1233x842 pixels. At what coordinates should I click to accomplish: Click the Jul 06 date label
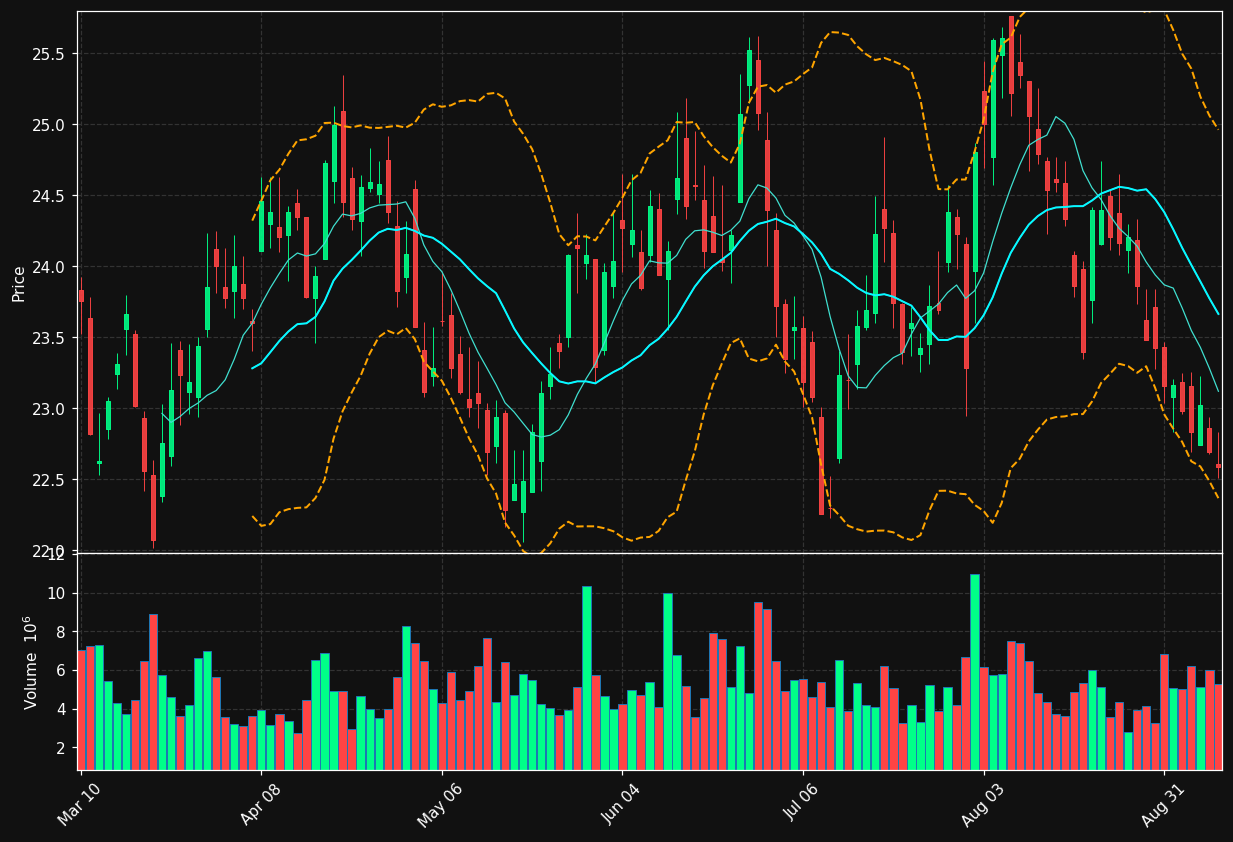click(x=803, y=804)
